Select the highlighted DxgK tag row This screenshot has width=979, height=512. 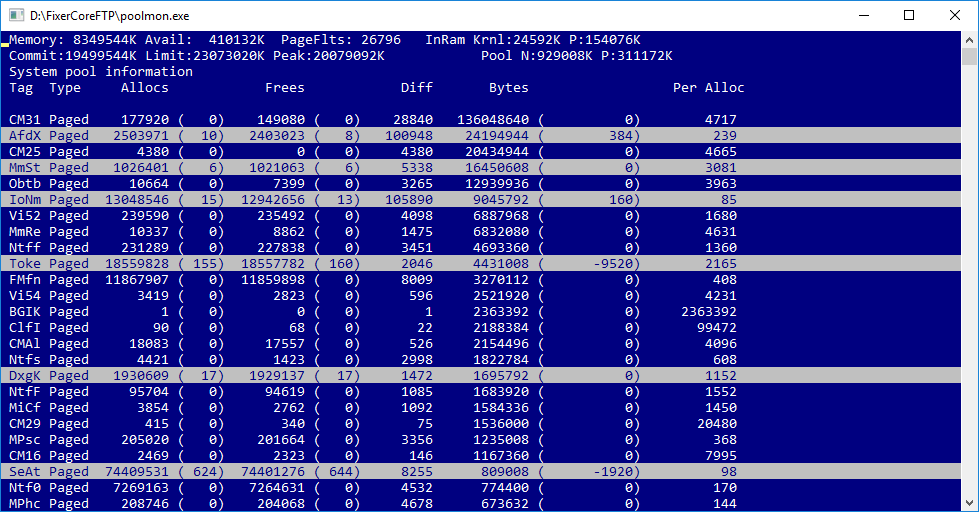tap(481, 376)
